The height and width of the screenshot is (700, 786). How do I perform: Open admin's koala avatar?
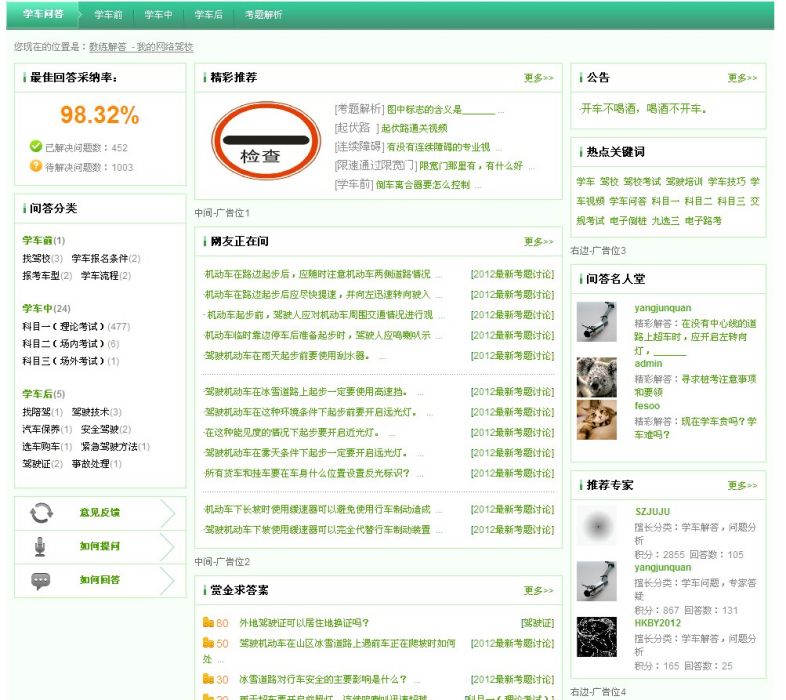click(597, 377)
